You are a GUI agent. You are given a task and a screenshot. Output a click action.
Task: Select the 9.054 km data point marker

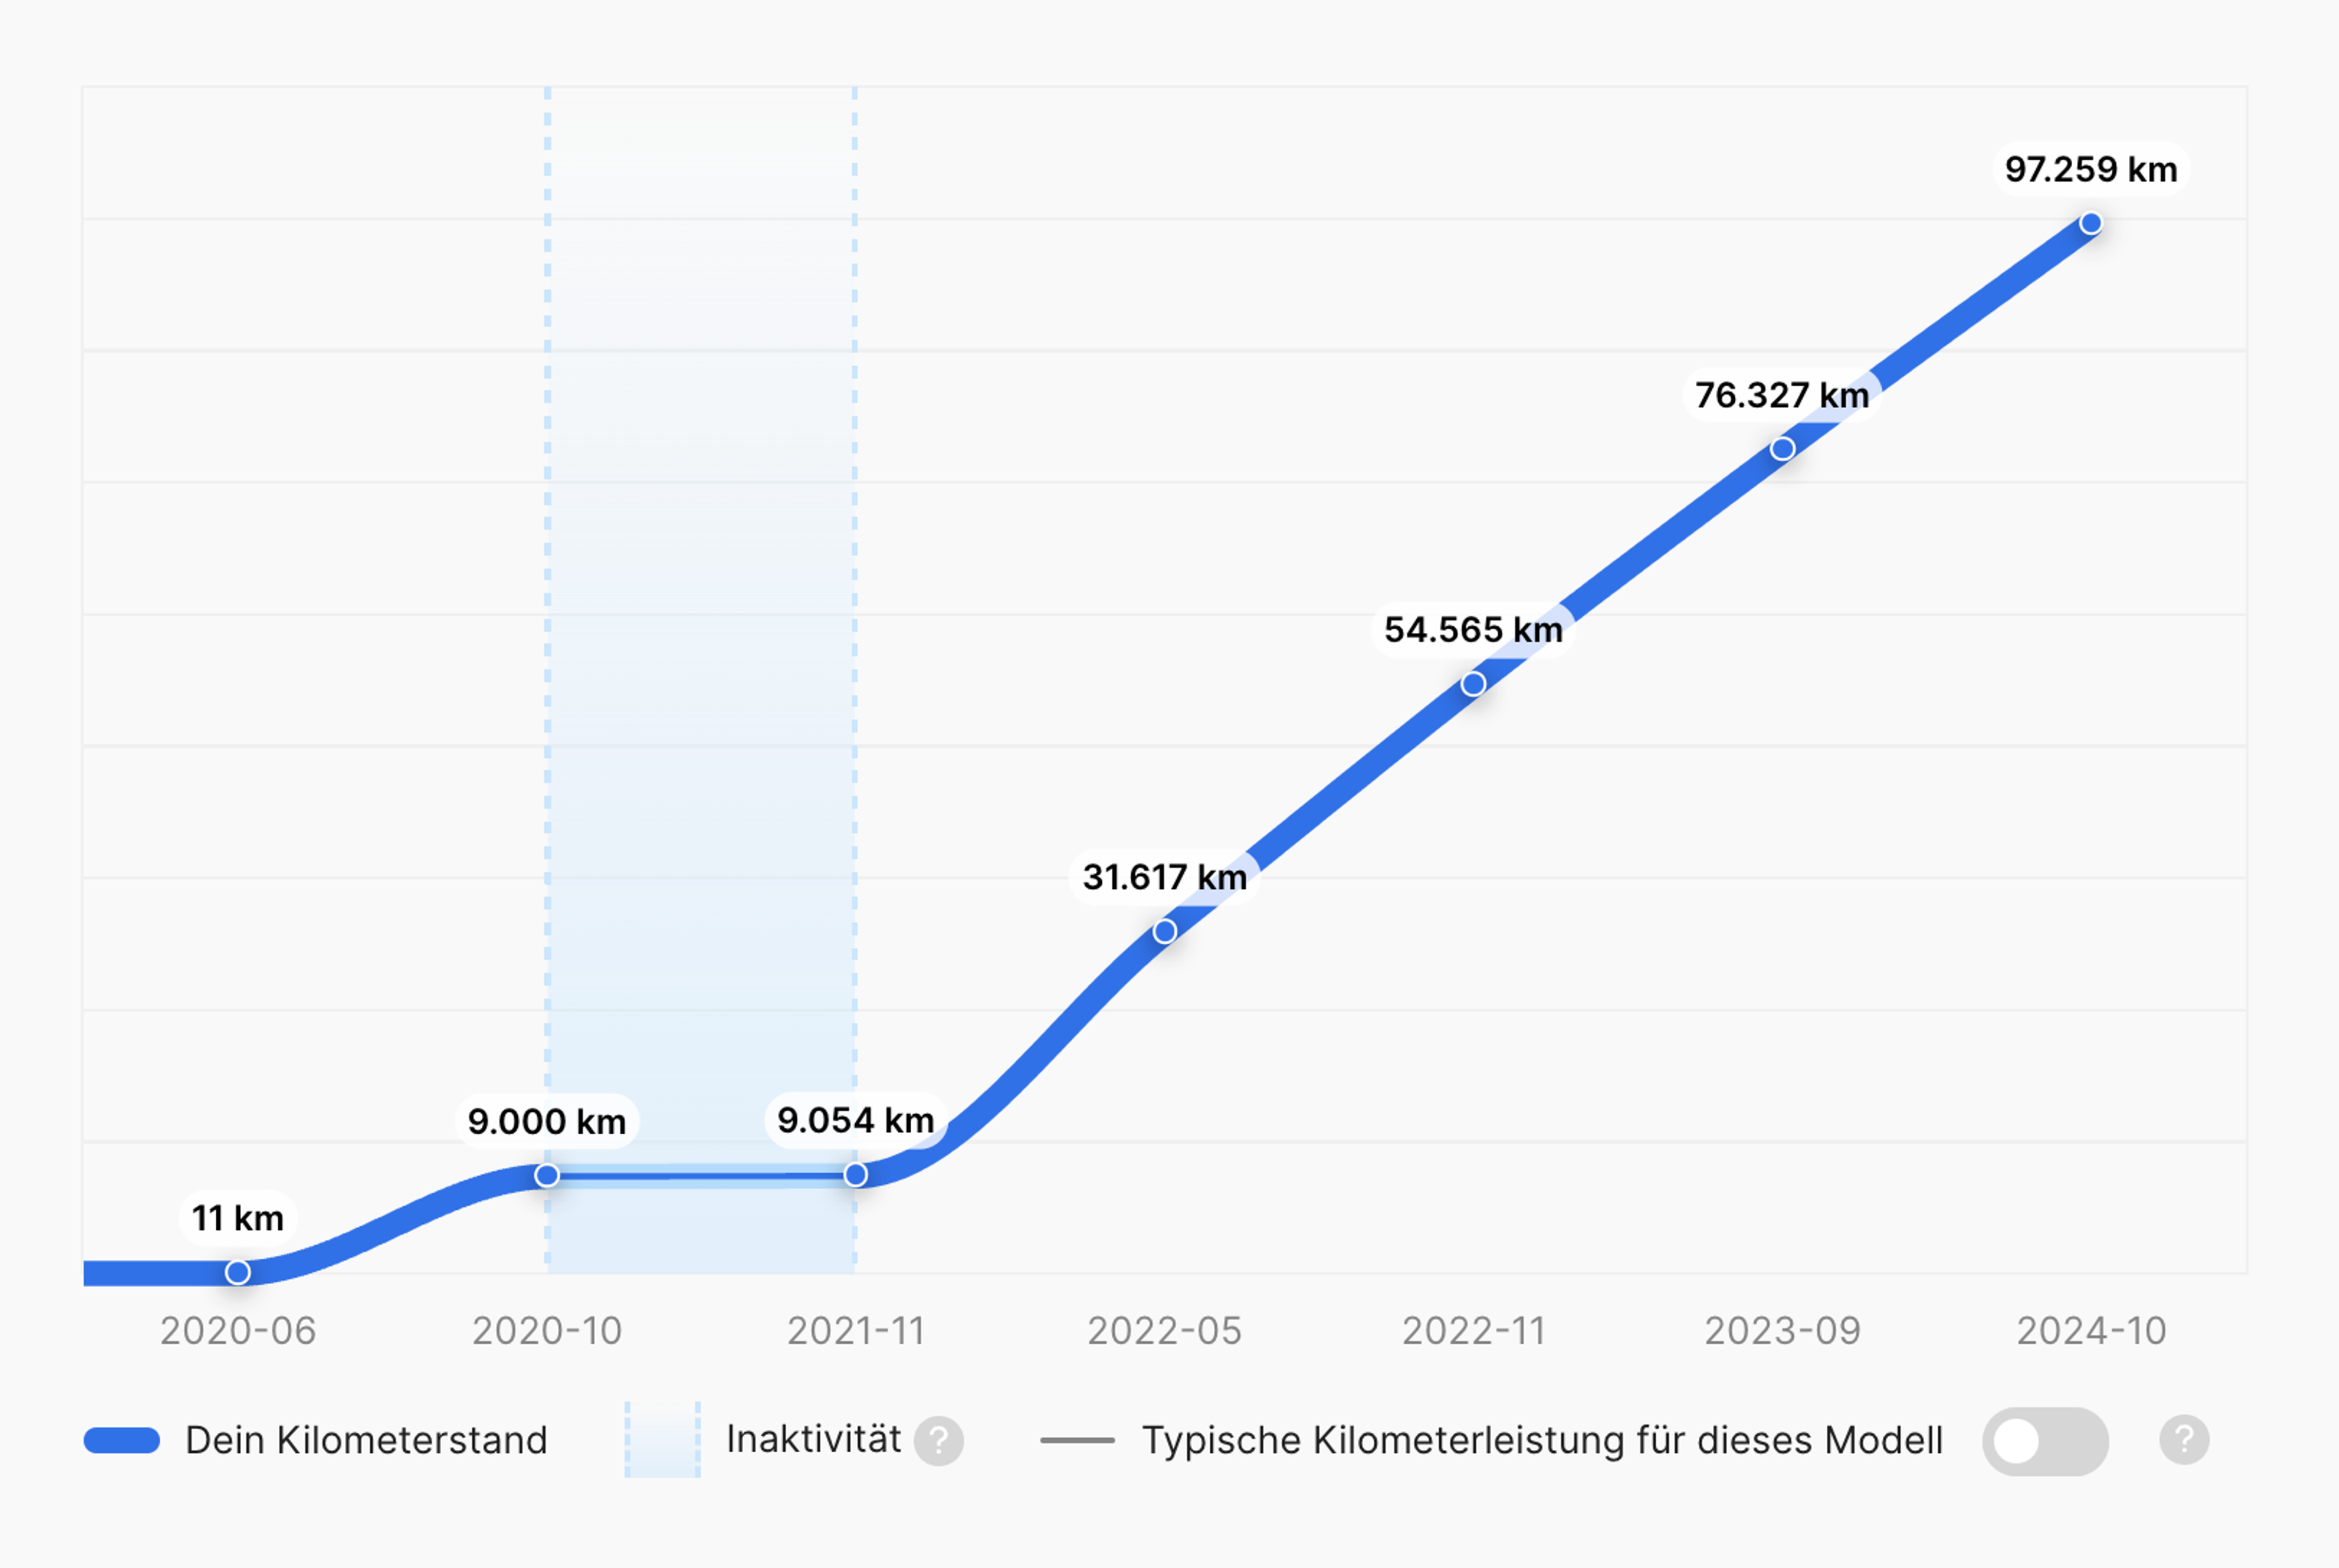tap(856, 1174)
